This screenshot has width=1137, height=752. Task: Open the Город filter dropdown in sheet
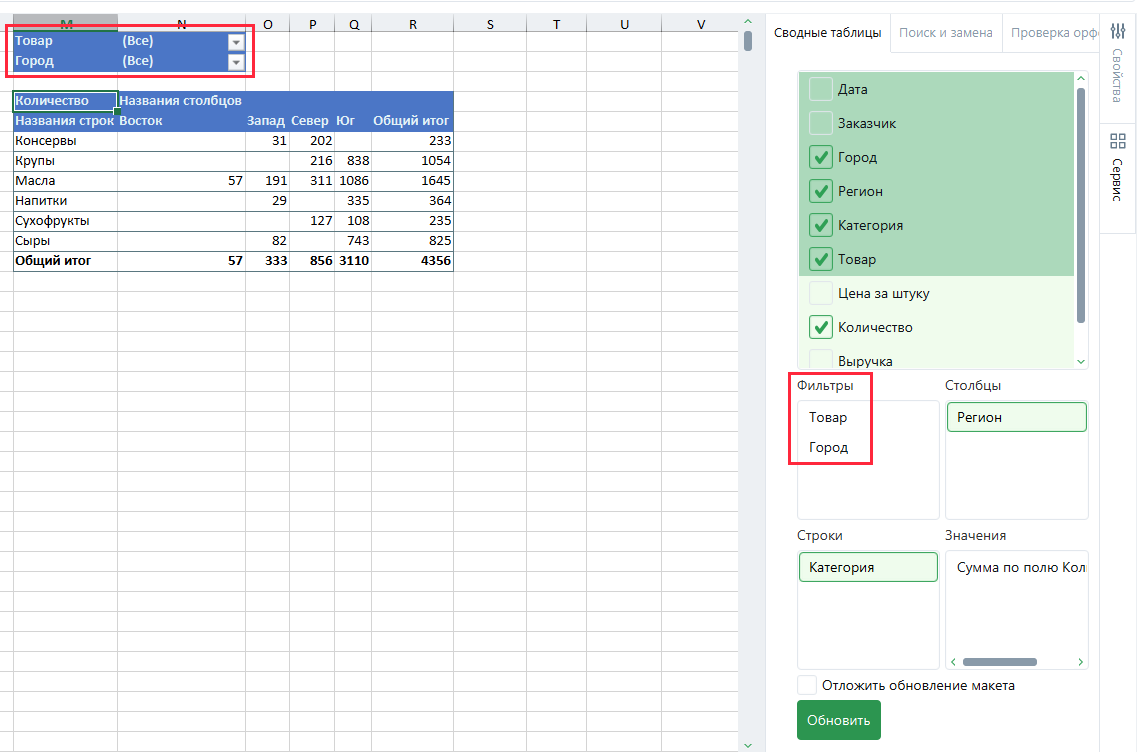(x=236, y=62)
